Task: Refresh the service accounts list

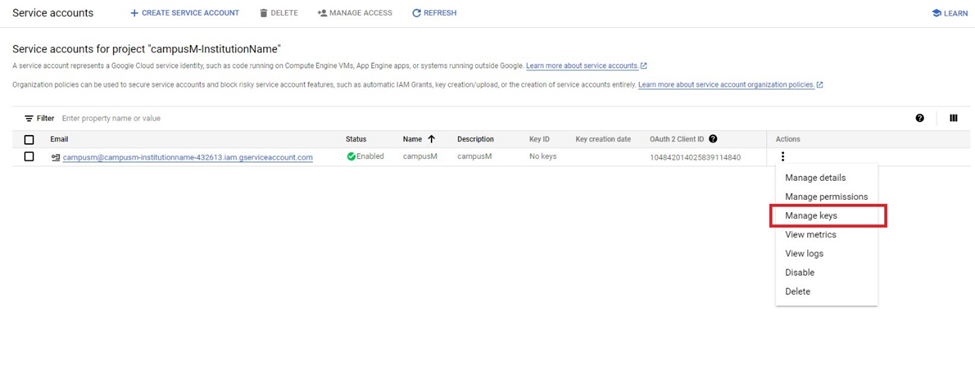Action: point(434,13)
